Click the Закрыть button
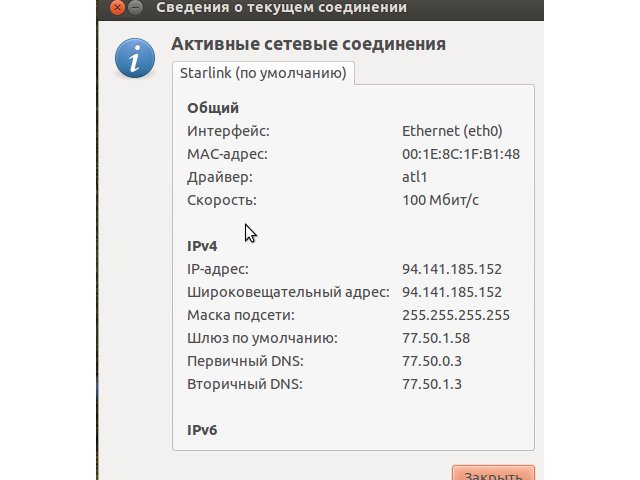This screenshot has height=480, width=640. 493,474
